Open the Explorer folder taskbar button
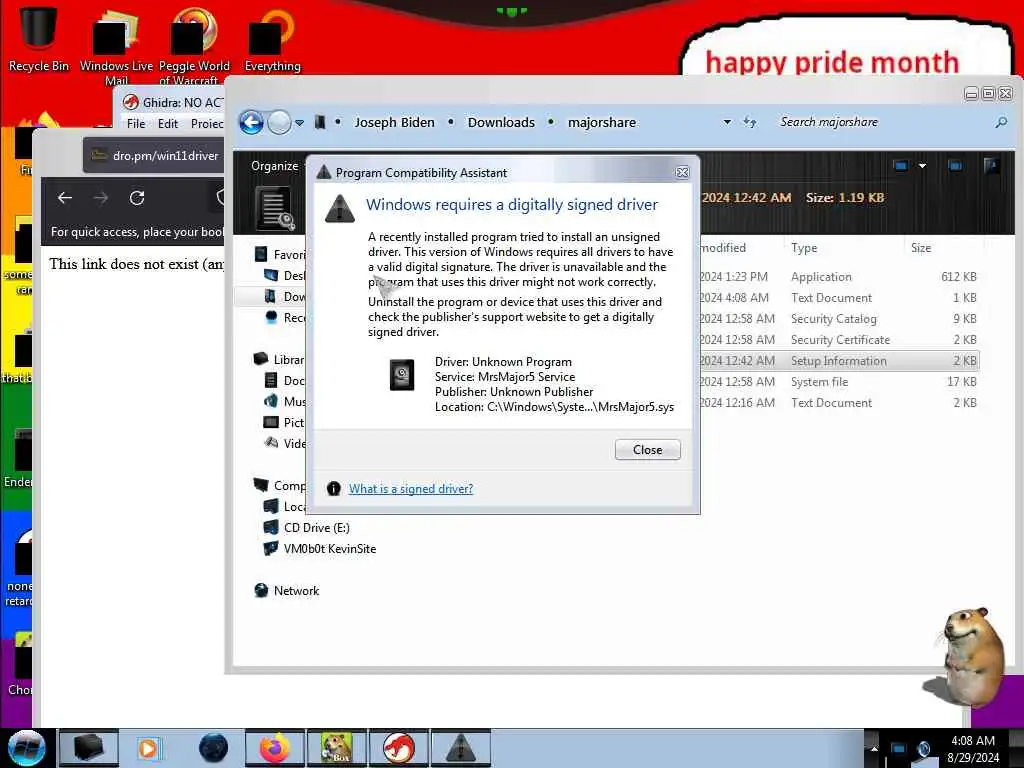Screen dimensions: 1024x768 point(89,748)
